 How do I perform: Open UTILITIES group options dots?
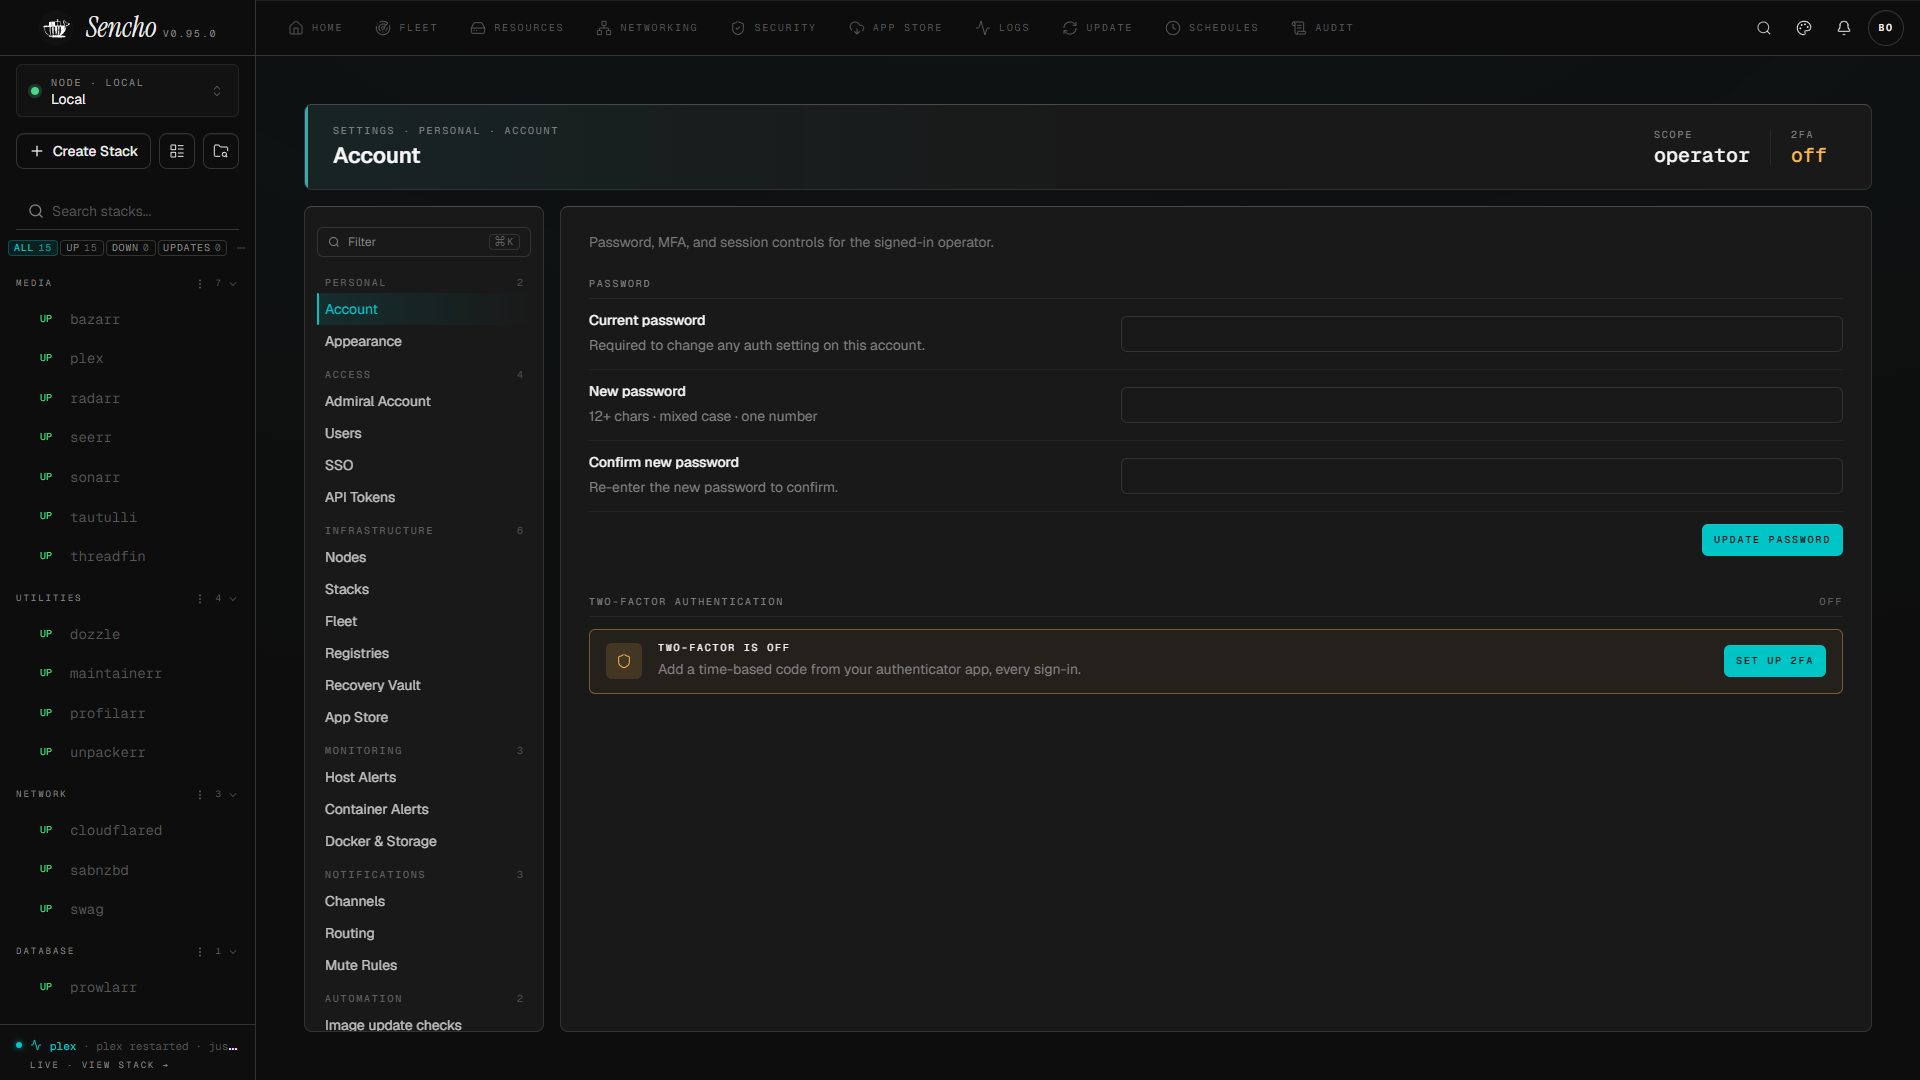point(200,599)
